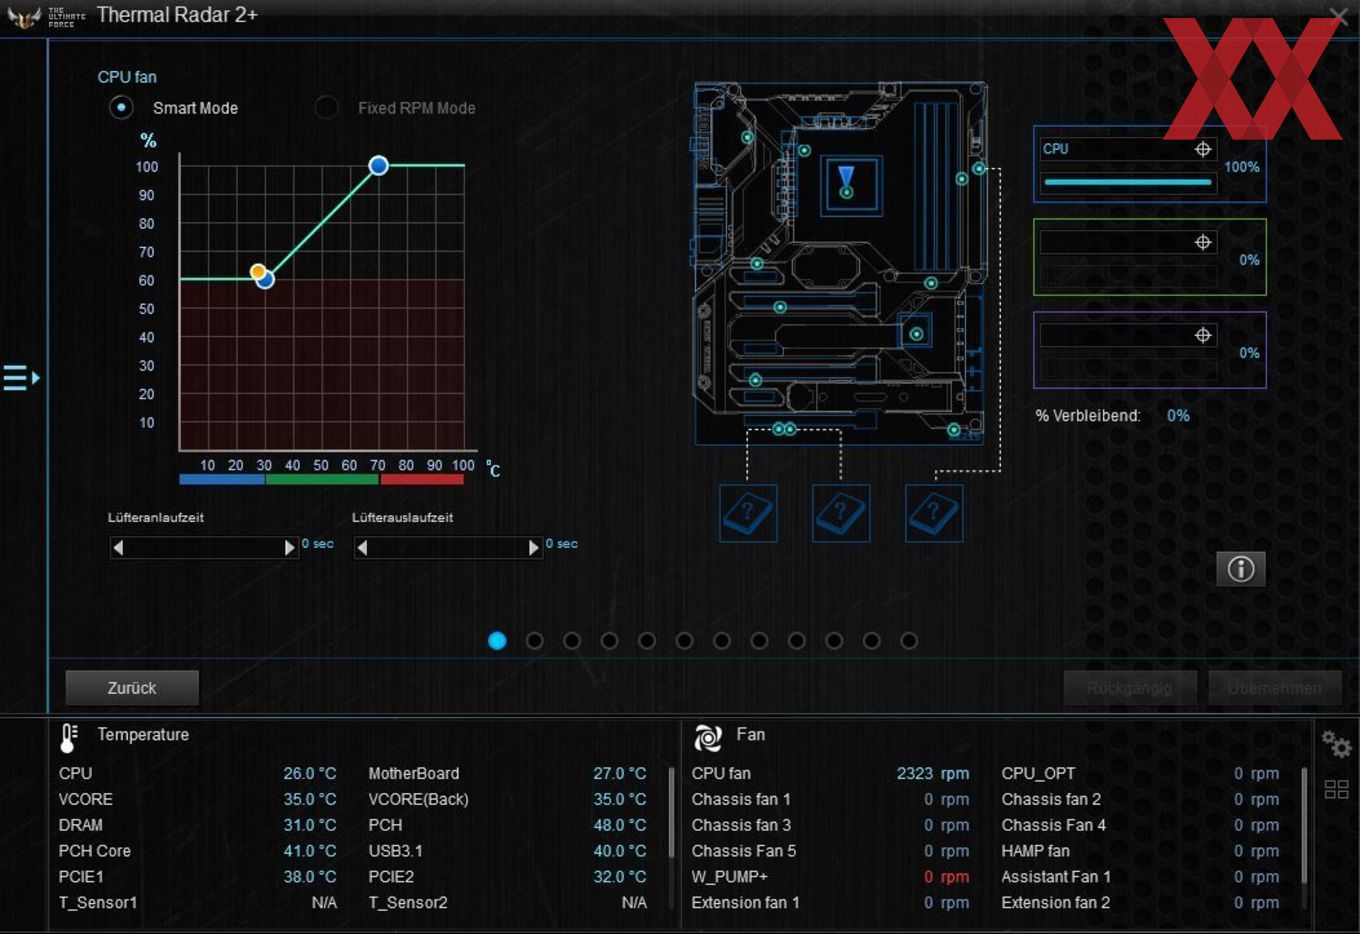The width and height of the screenshot is (1360, 934).
Task: Click the 100% curve point at 70°C
Action: tap(378, 166)
